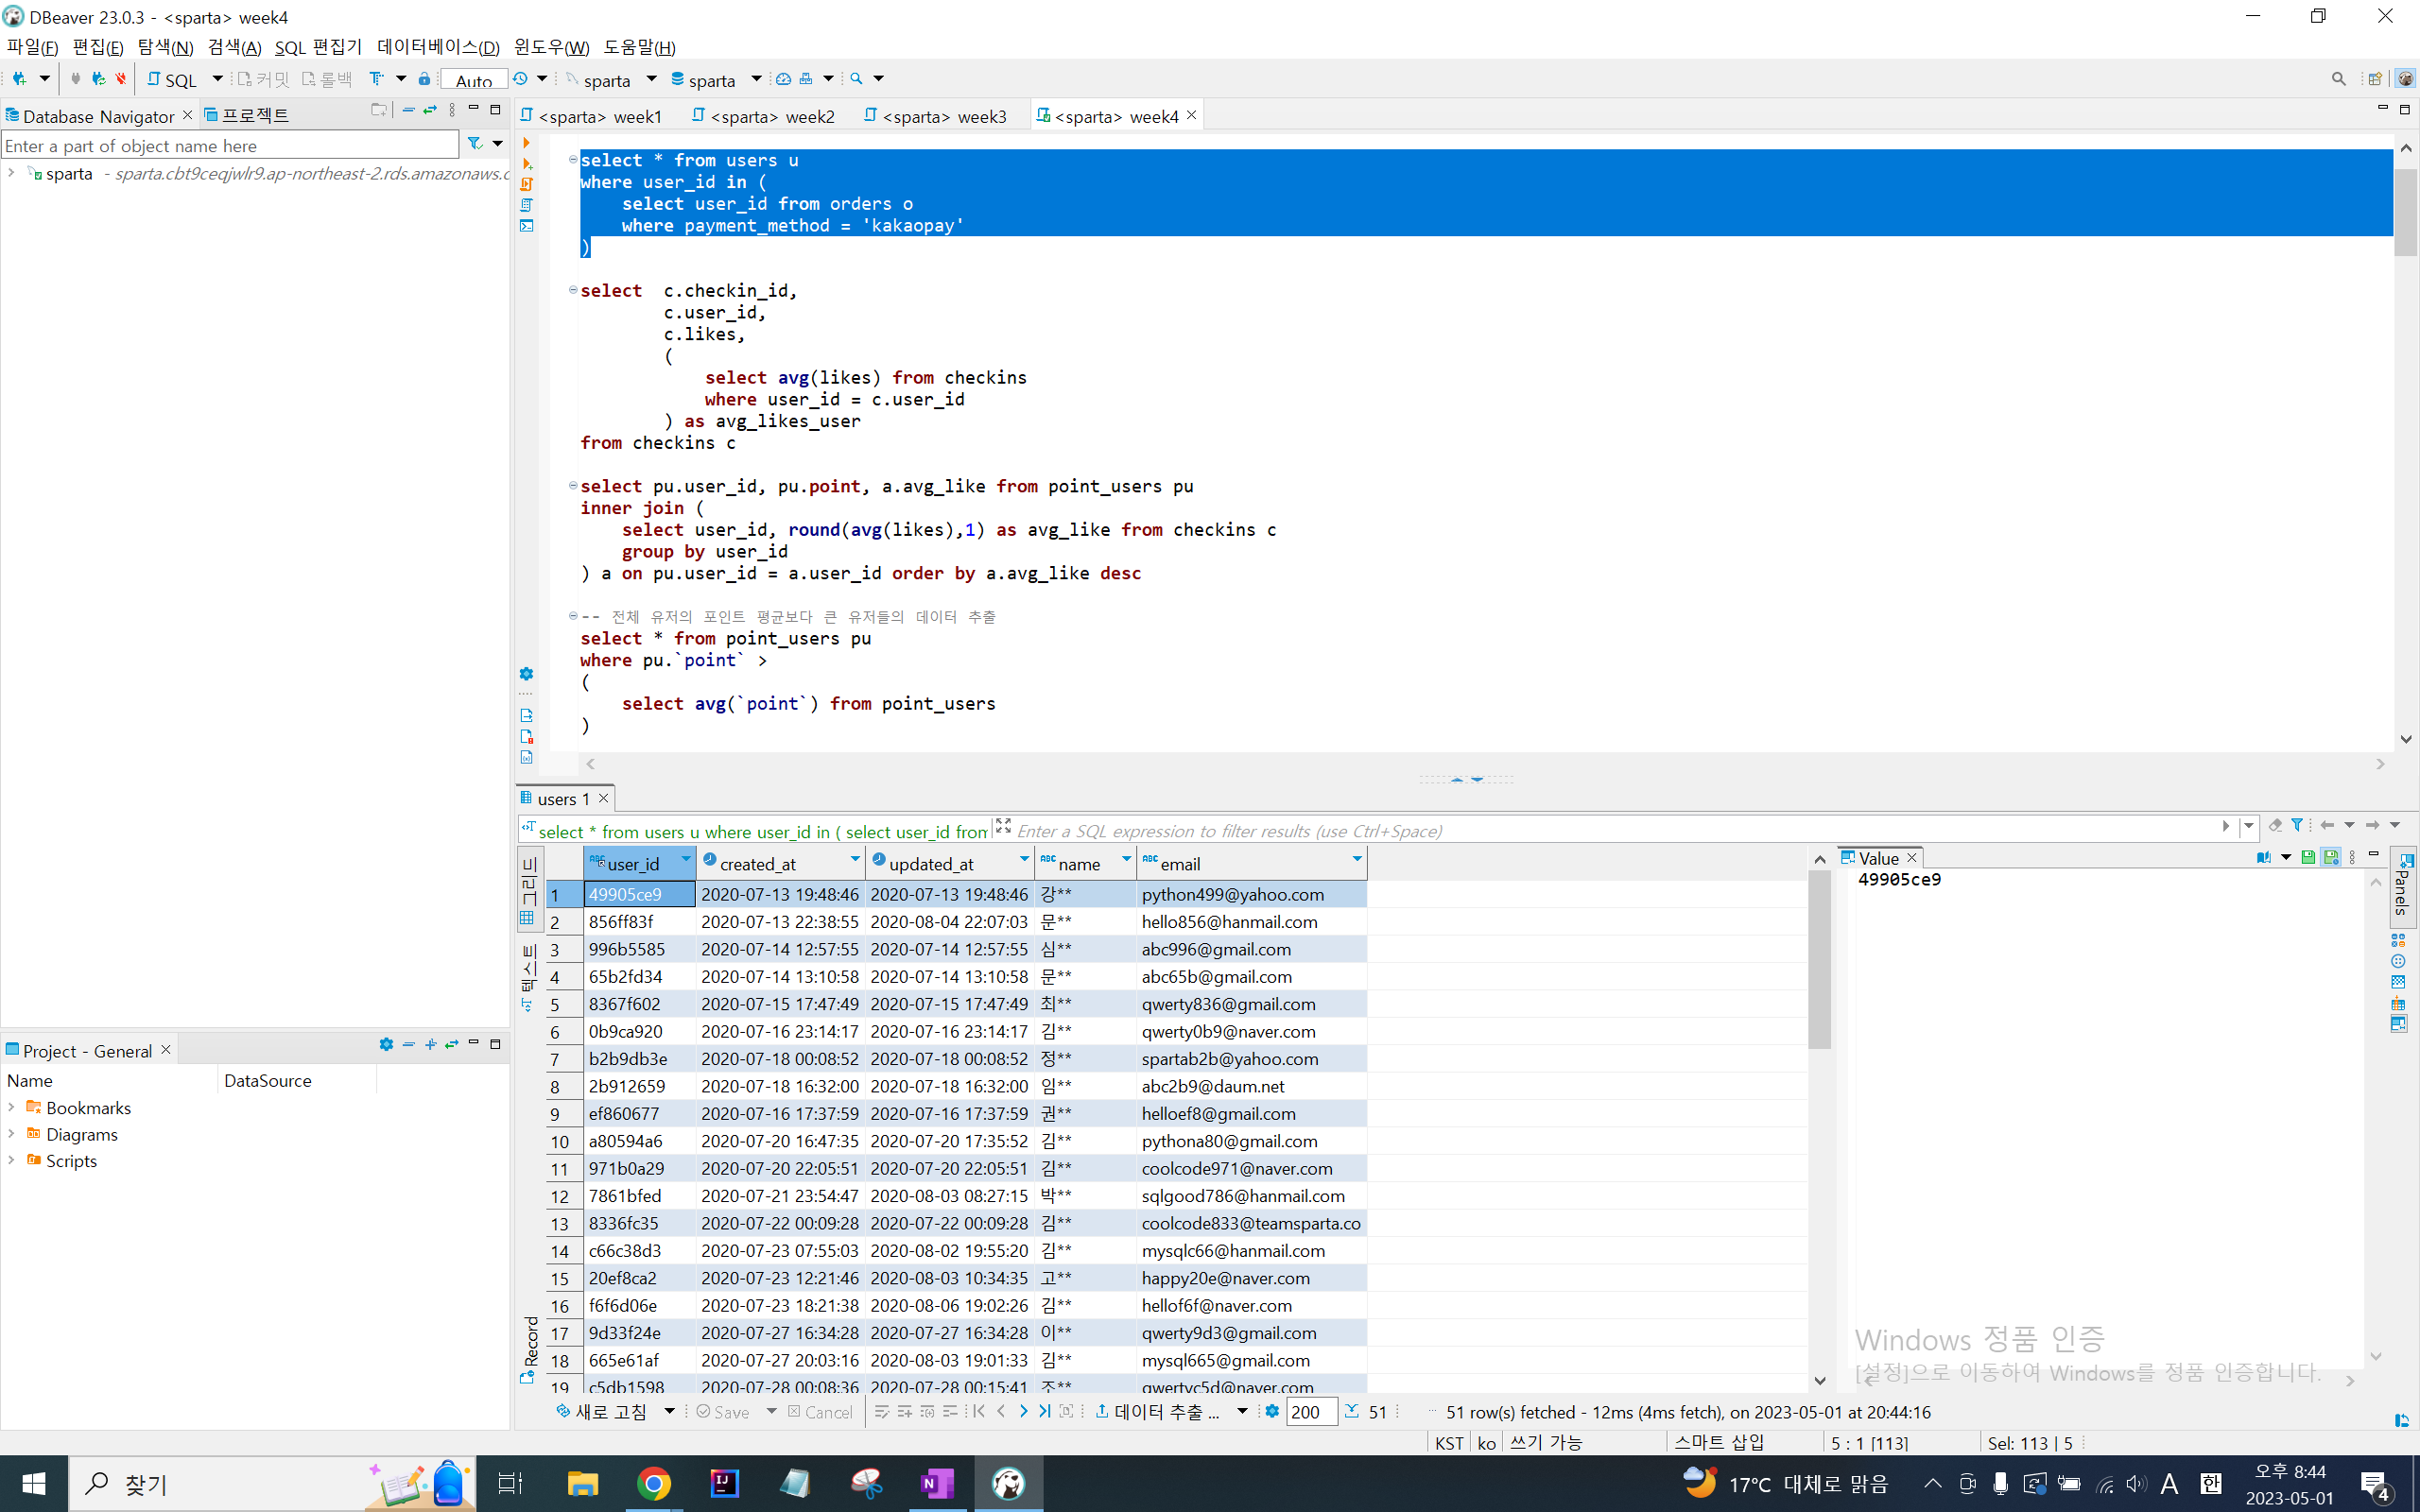Focus the object name search field
Viewport: 2420px width, 1512px height.
[x=230, y=145]
